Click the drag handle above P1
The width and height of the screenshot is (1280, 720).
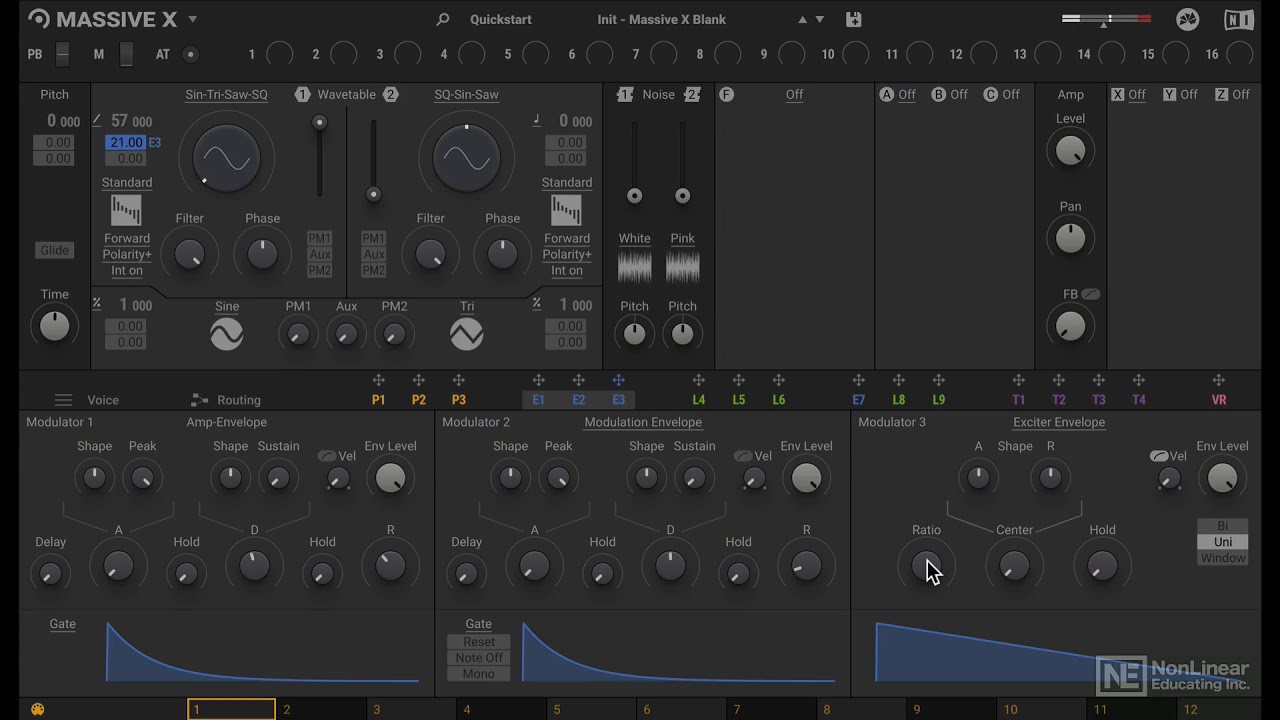click(x=379, y=380)
